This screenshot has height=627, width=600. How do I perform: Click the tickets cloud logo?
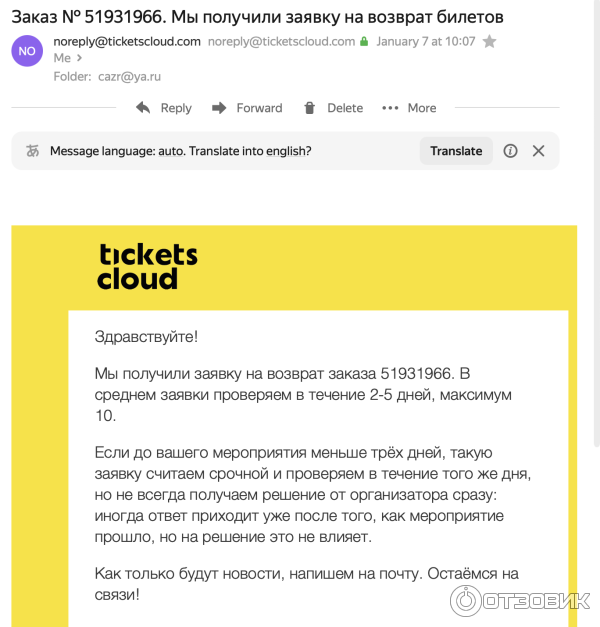point(147,266)
